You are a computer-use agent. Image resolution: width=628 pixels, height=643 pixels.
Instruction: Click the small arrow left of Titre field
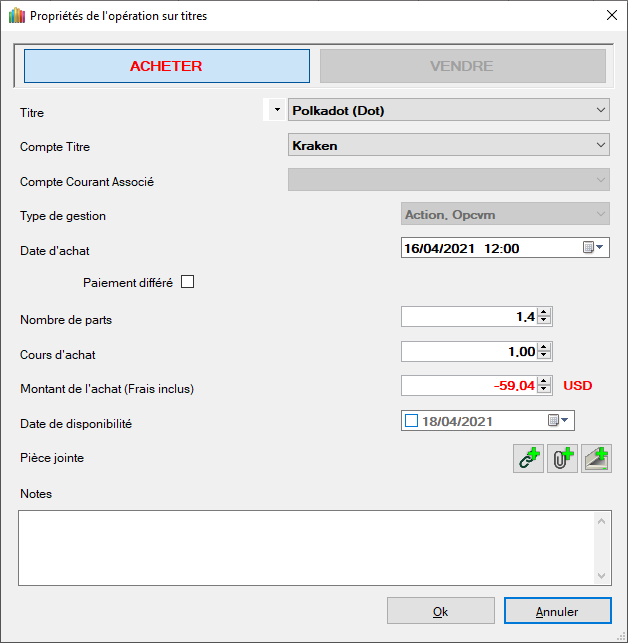click(x=277, y=110)
